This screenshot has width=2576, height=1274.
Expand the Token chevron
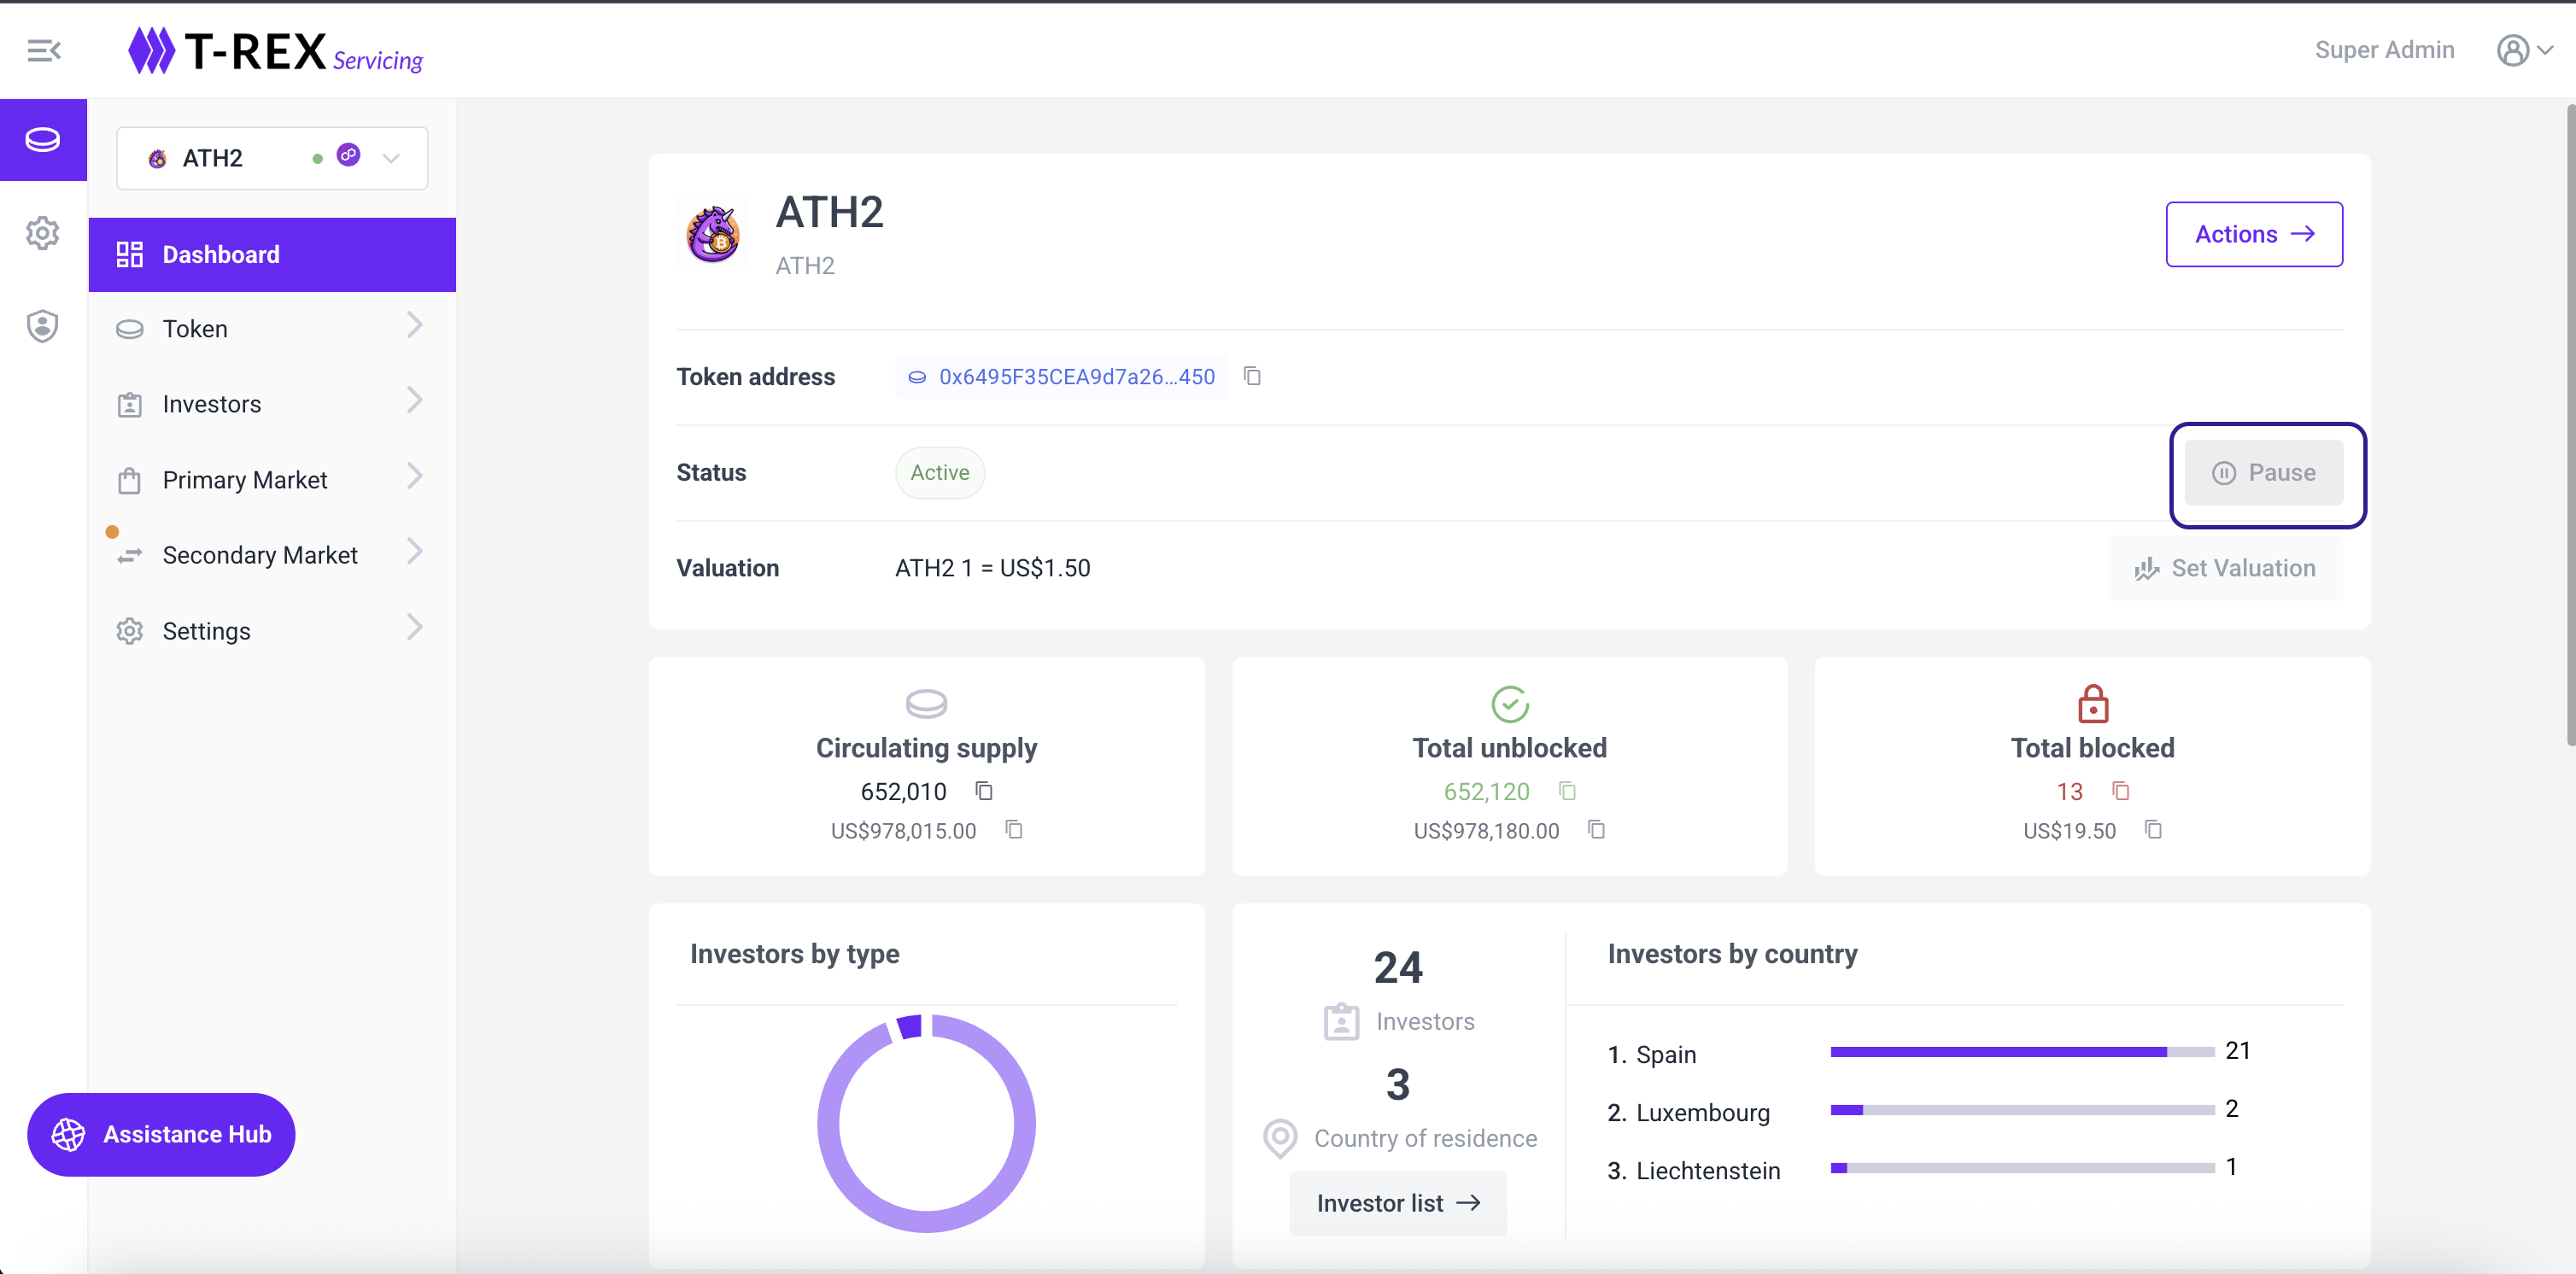(415, 325)
